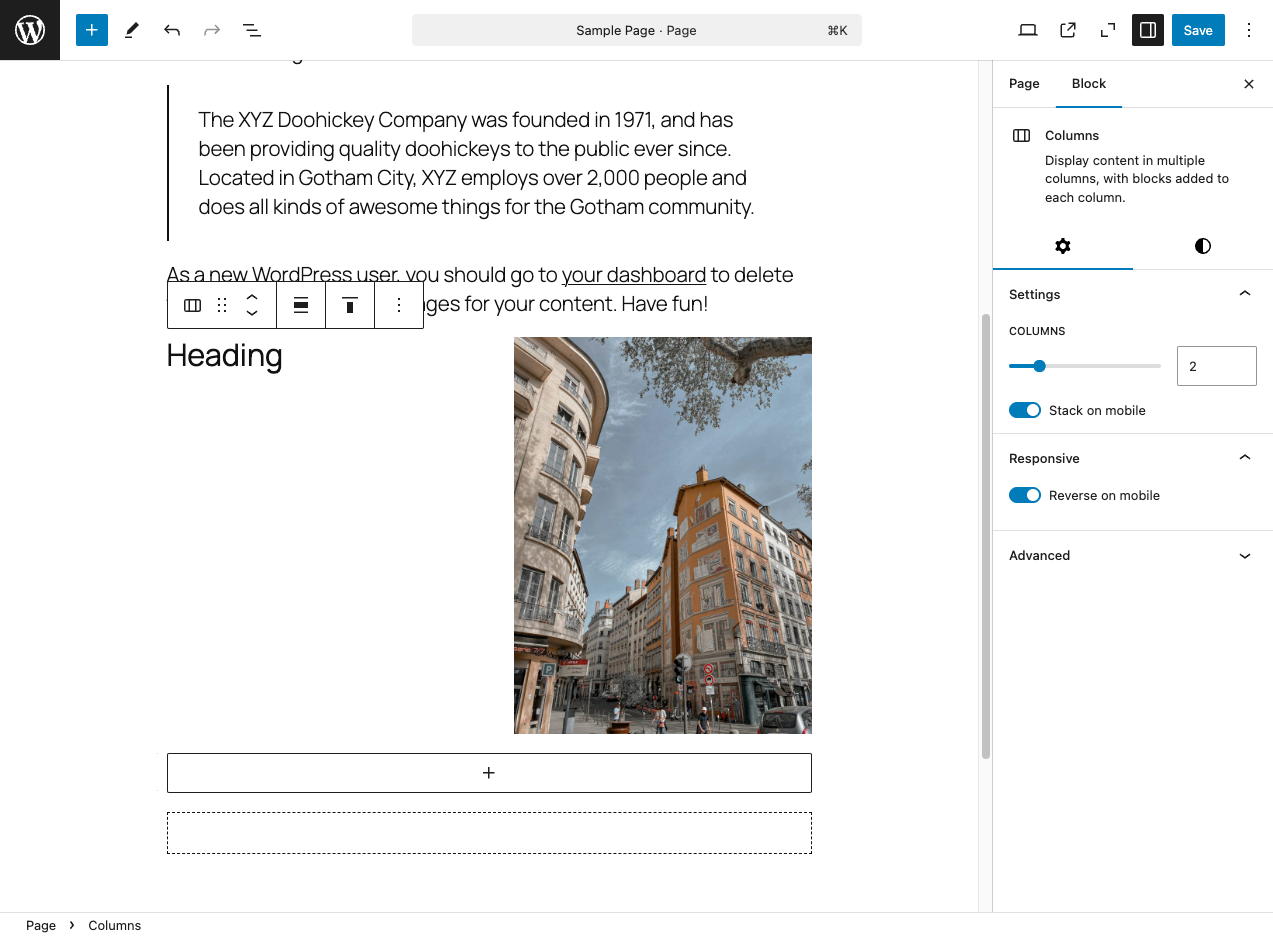Select the Heading block text
This screenshot has height=937, width=1273.
pos(225,355)
